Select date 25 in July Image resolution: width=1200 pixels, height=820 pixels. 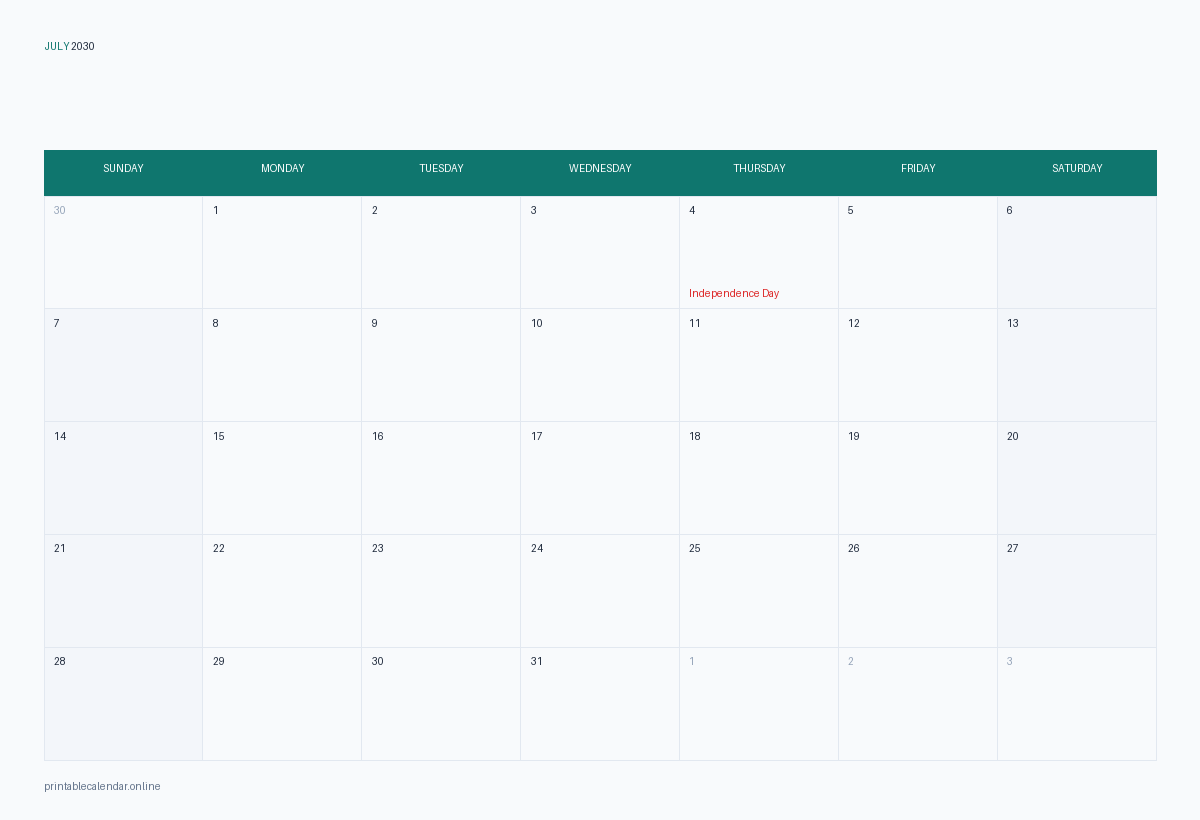(x=759, y=591)
